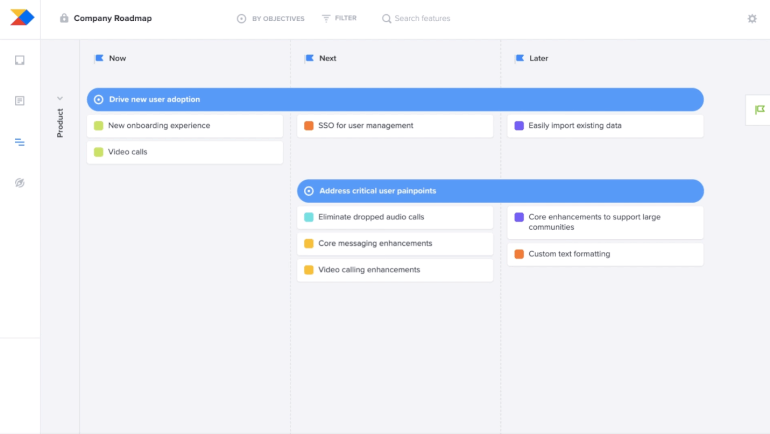Viewport: 770px width, 434px height.
Task: Open the Features list sidebar icon
Action: [x=20, y=101]
